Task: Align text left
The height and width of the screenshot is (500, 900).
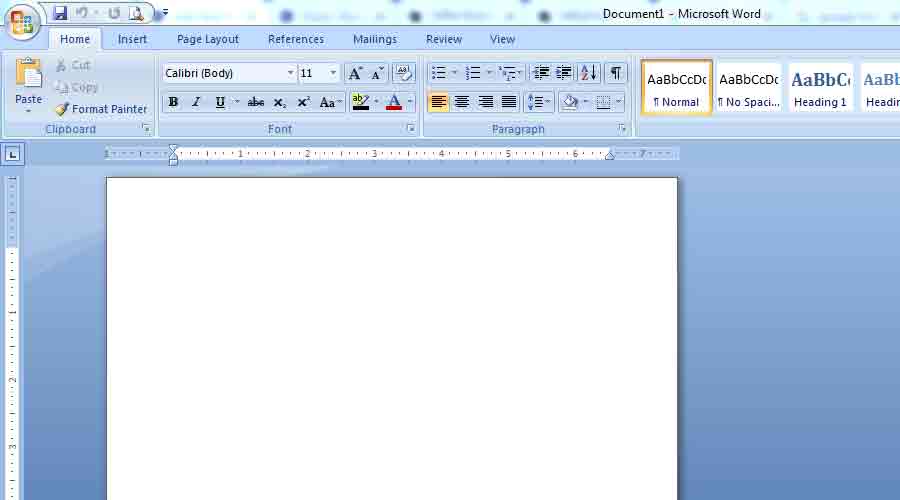Action: [439, 102]
